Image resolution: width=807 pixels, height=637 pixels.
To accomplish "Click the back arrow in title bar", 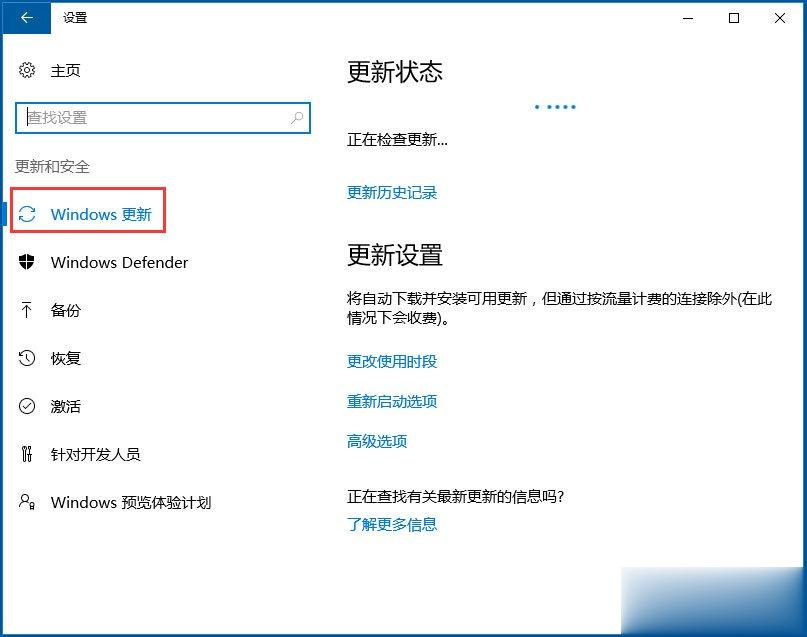I will (27, 18).
